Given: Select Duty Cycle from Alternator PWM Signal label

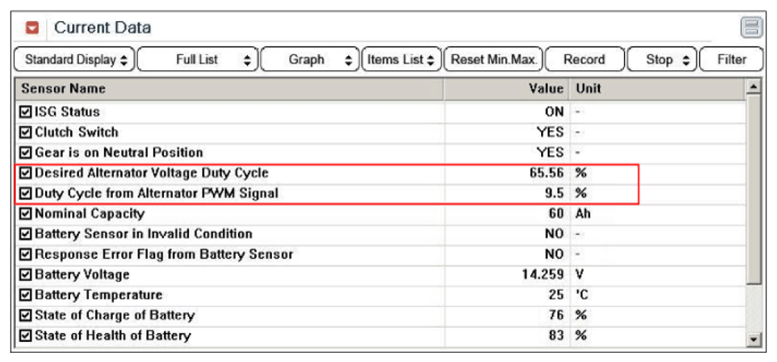Looking at the screenshot, I should [x=157, y=194].
